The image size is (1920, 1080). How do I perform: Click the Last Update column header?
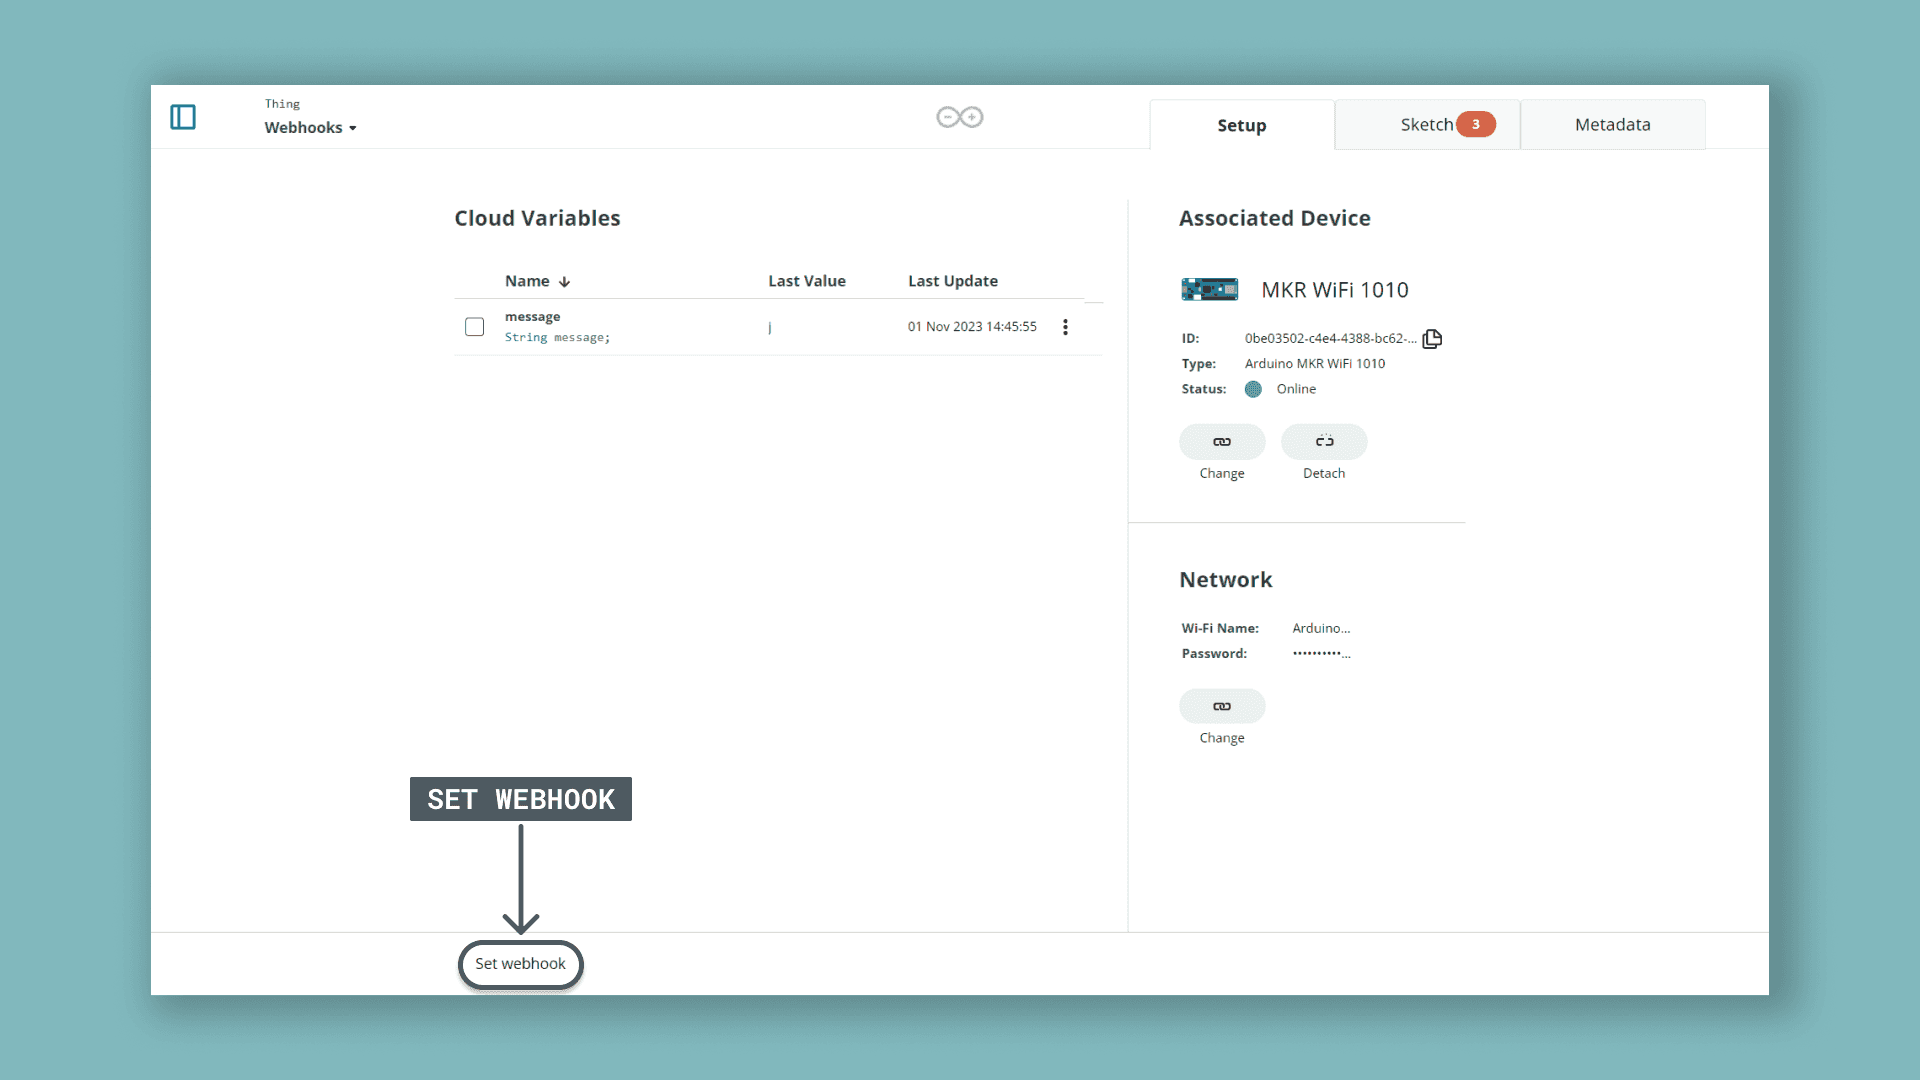point(952,281)
